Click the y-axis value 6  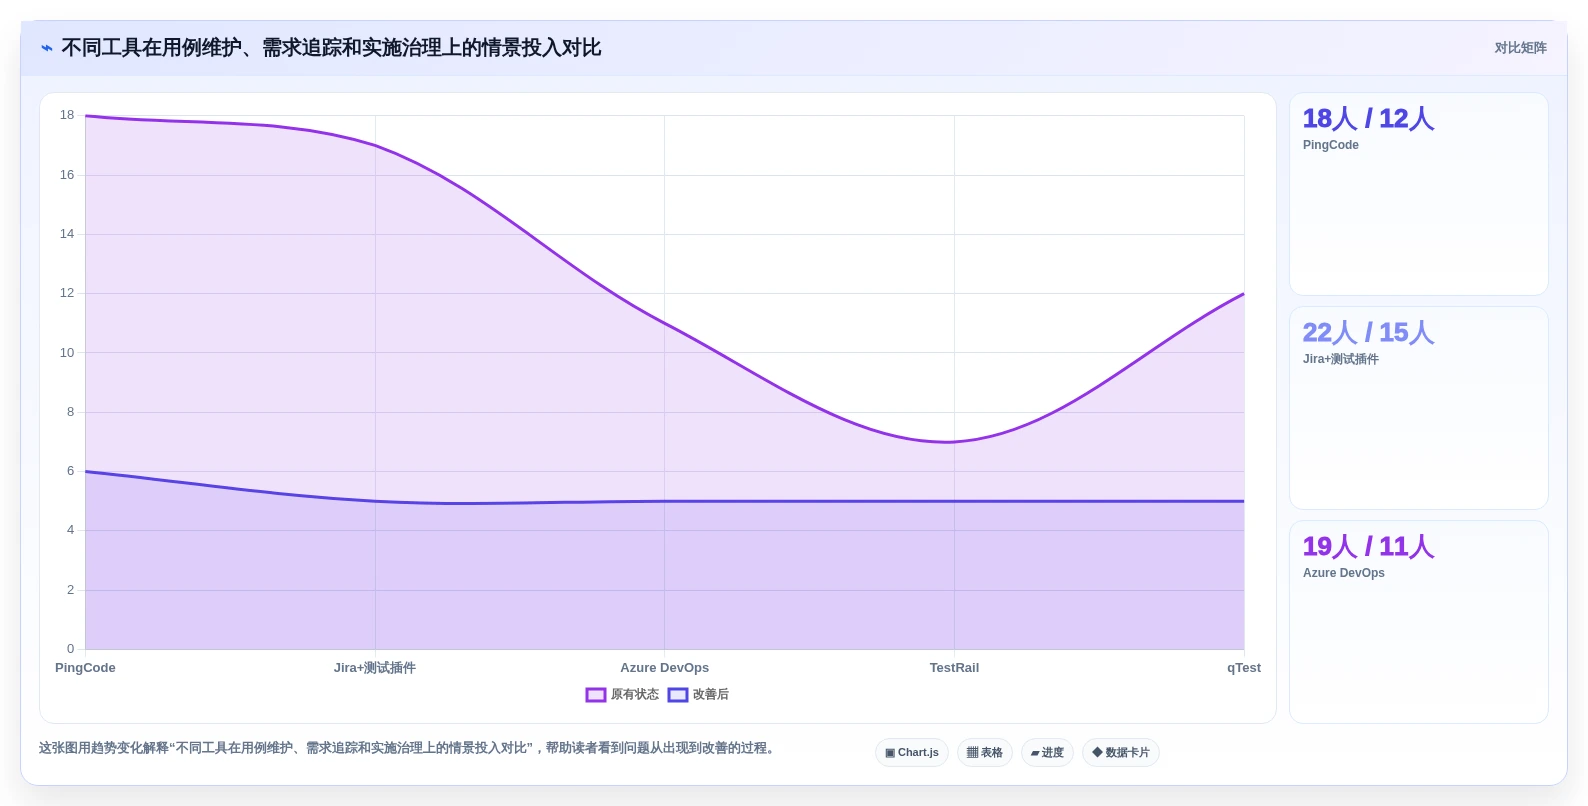coord(71,471)
